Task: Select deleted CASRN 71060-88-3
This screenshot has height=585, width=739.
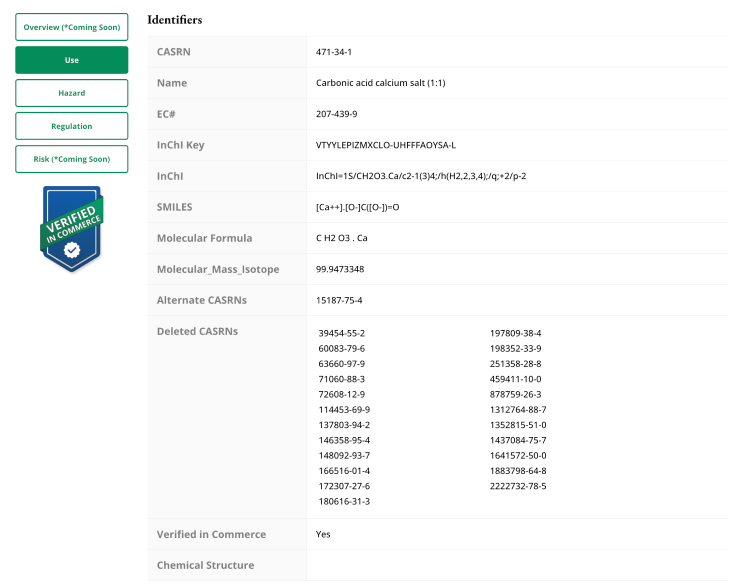Action: click(342, 379)
